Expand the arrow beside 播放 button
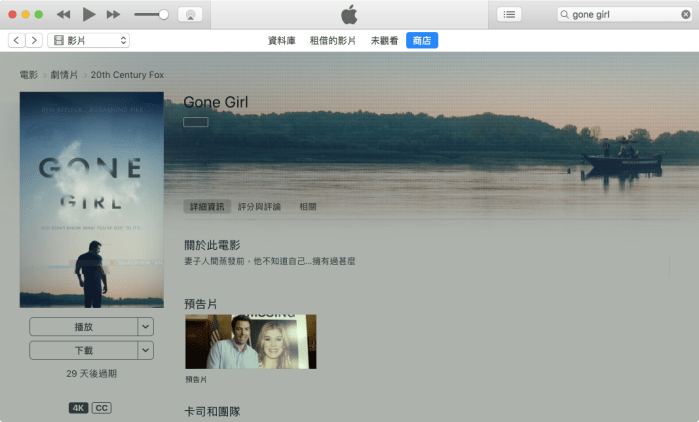Screen dimensions: 699x422 [146, 327]
